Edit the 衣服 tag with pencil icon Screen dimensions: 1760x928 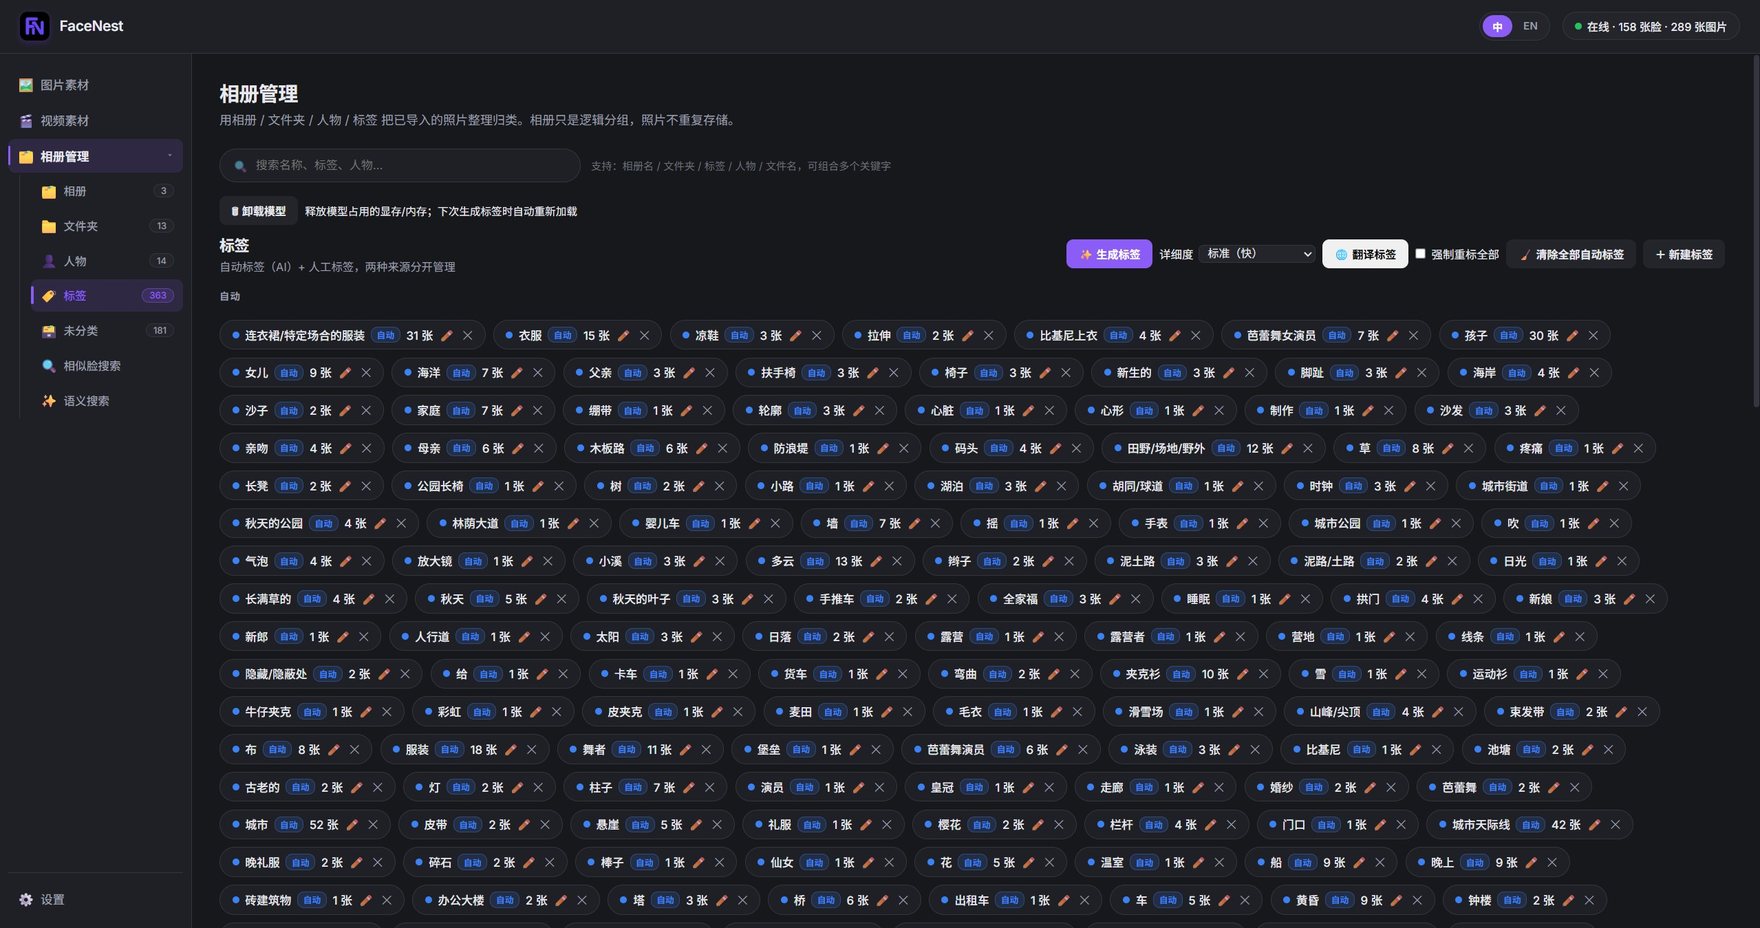pyautogui.click(x=623, y=336)
